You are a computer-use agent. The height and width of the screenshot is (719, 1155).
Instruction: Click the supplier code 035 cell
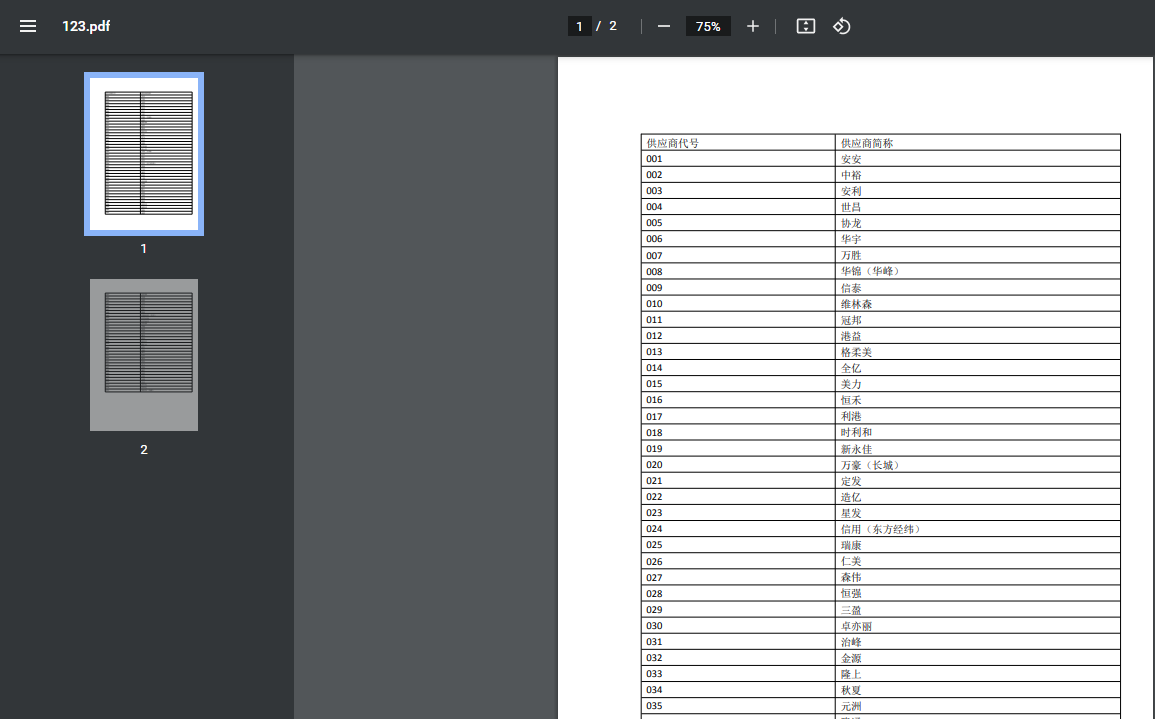[x=737, y=706]
